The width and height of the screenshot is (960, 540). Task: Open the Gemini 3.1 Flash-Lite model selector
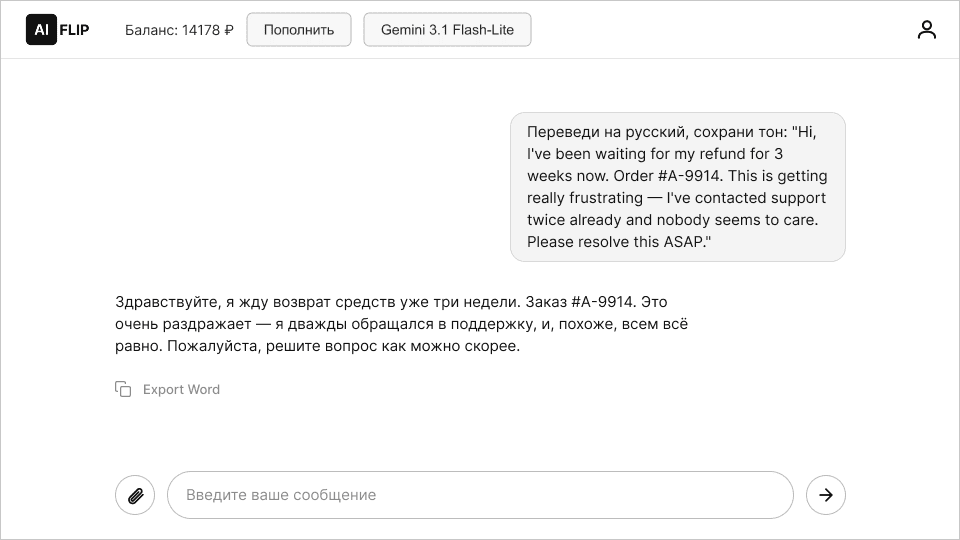coord(447,30)
